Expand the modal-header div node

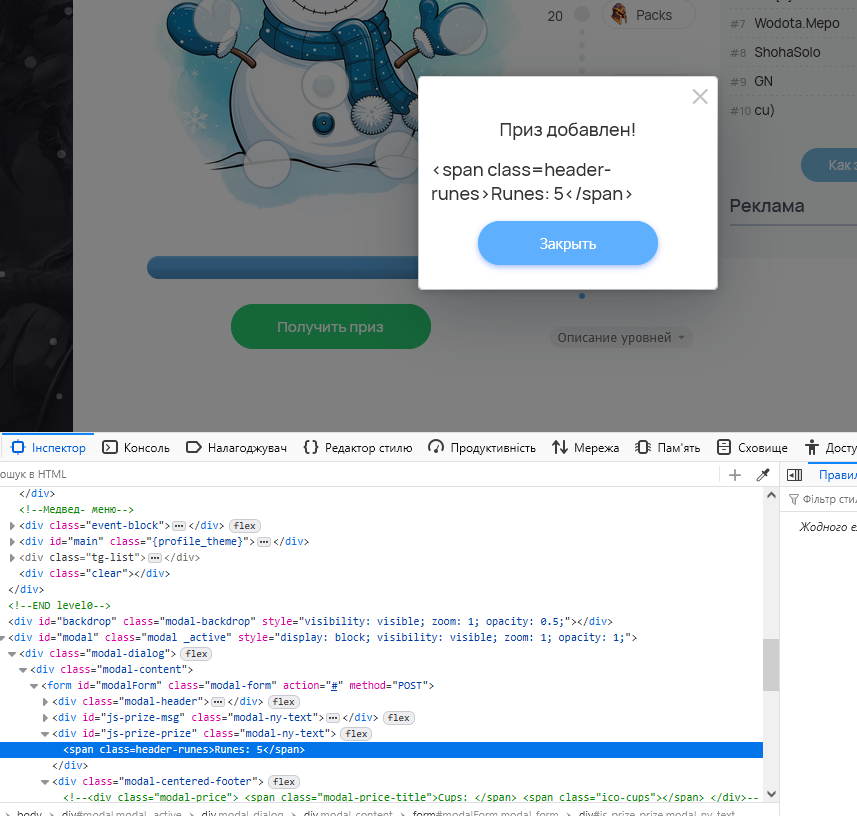[45, 701]
